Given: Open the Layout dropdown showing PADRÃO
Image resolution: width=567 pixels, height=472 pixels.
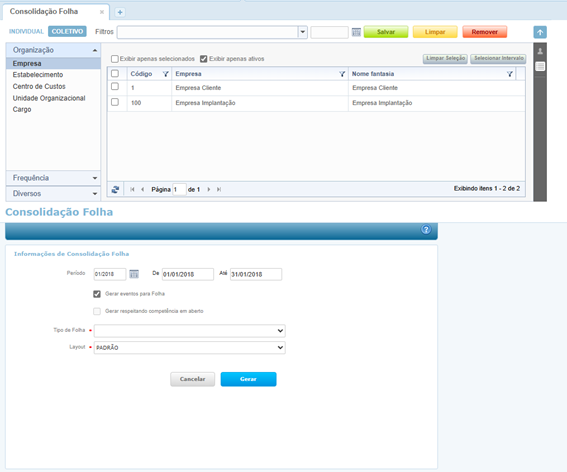Looking at the screenshot, I should tap(189, 348).
